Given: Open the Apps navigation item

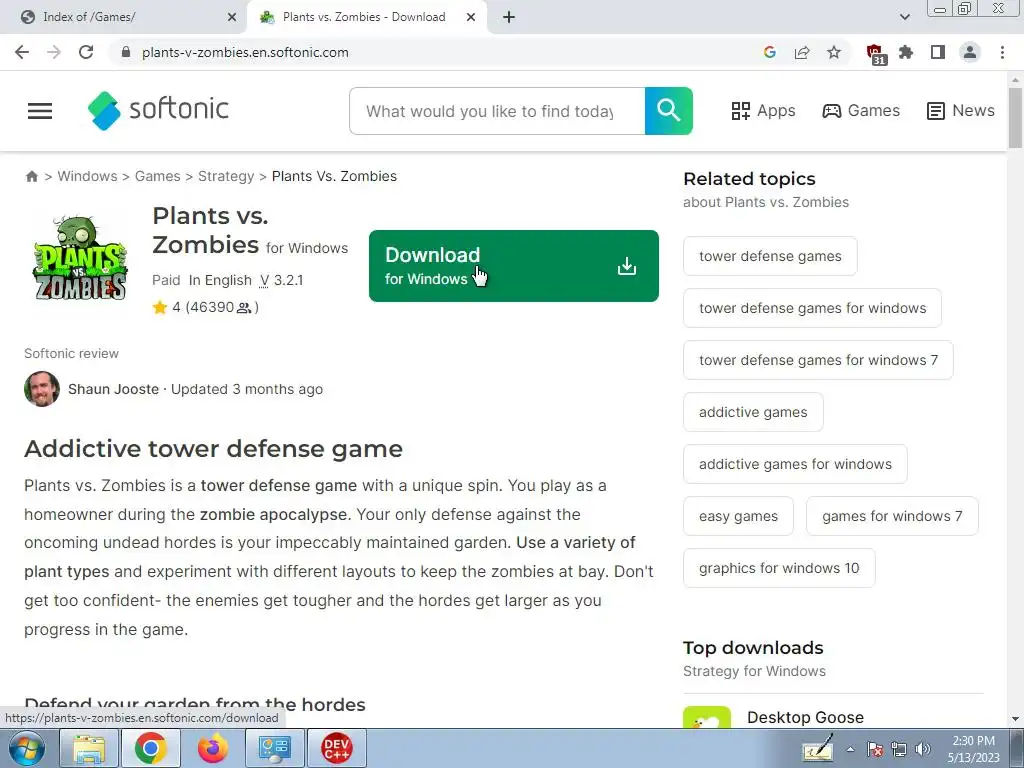Looking at the screenshot, I should [x=763, y=111].
